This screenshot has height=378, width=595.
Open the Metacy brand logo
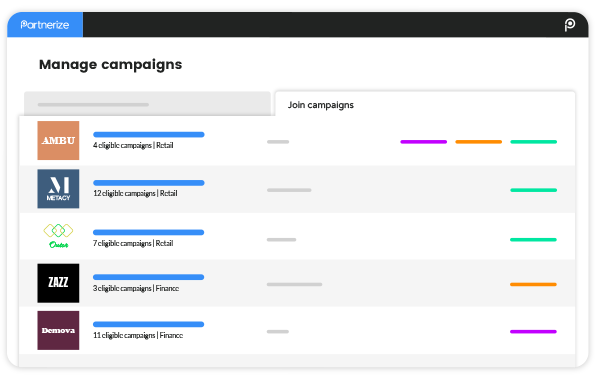point(58,189)
